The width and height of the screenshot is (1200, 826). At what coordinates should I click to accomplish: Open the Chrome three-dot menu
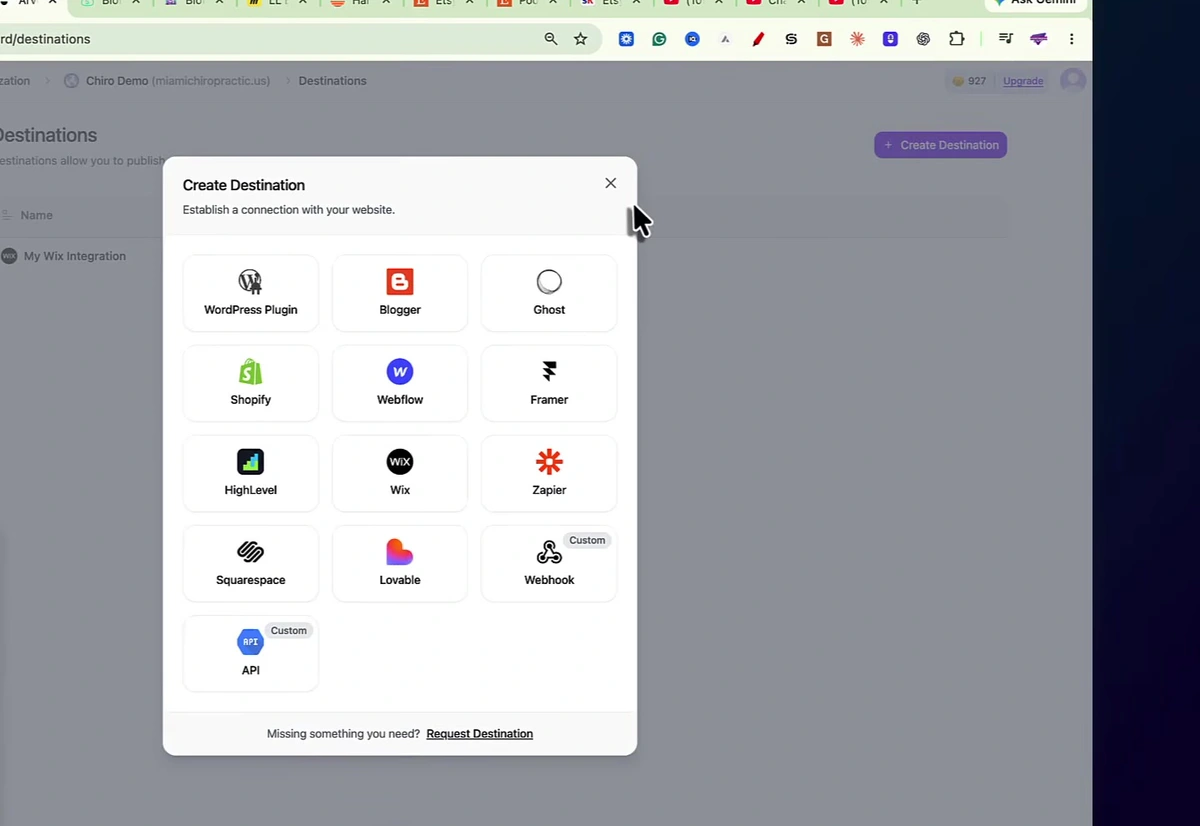click(x=1072, y=39)
